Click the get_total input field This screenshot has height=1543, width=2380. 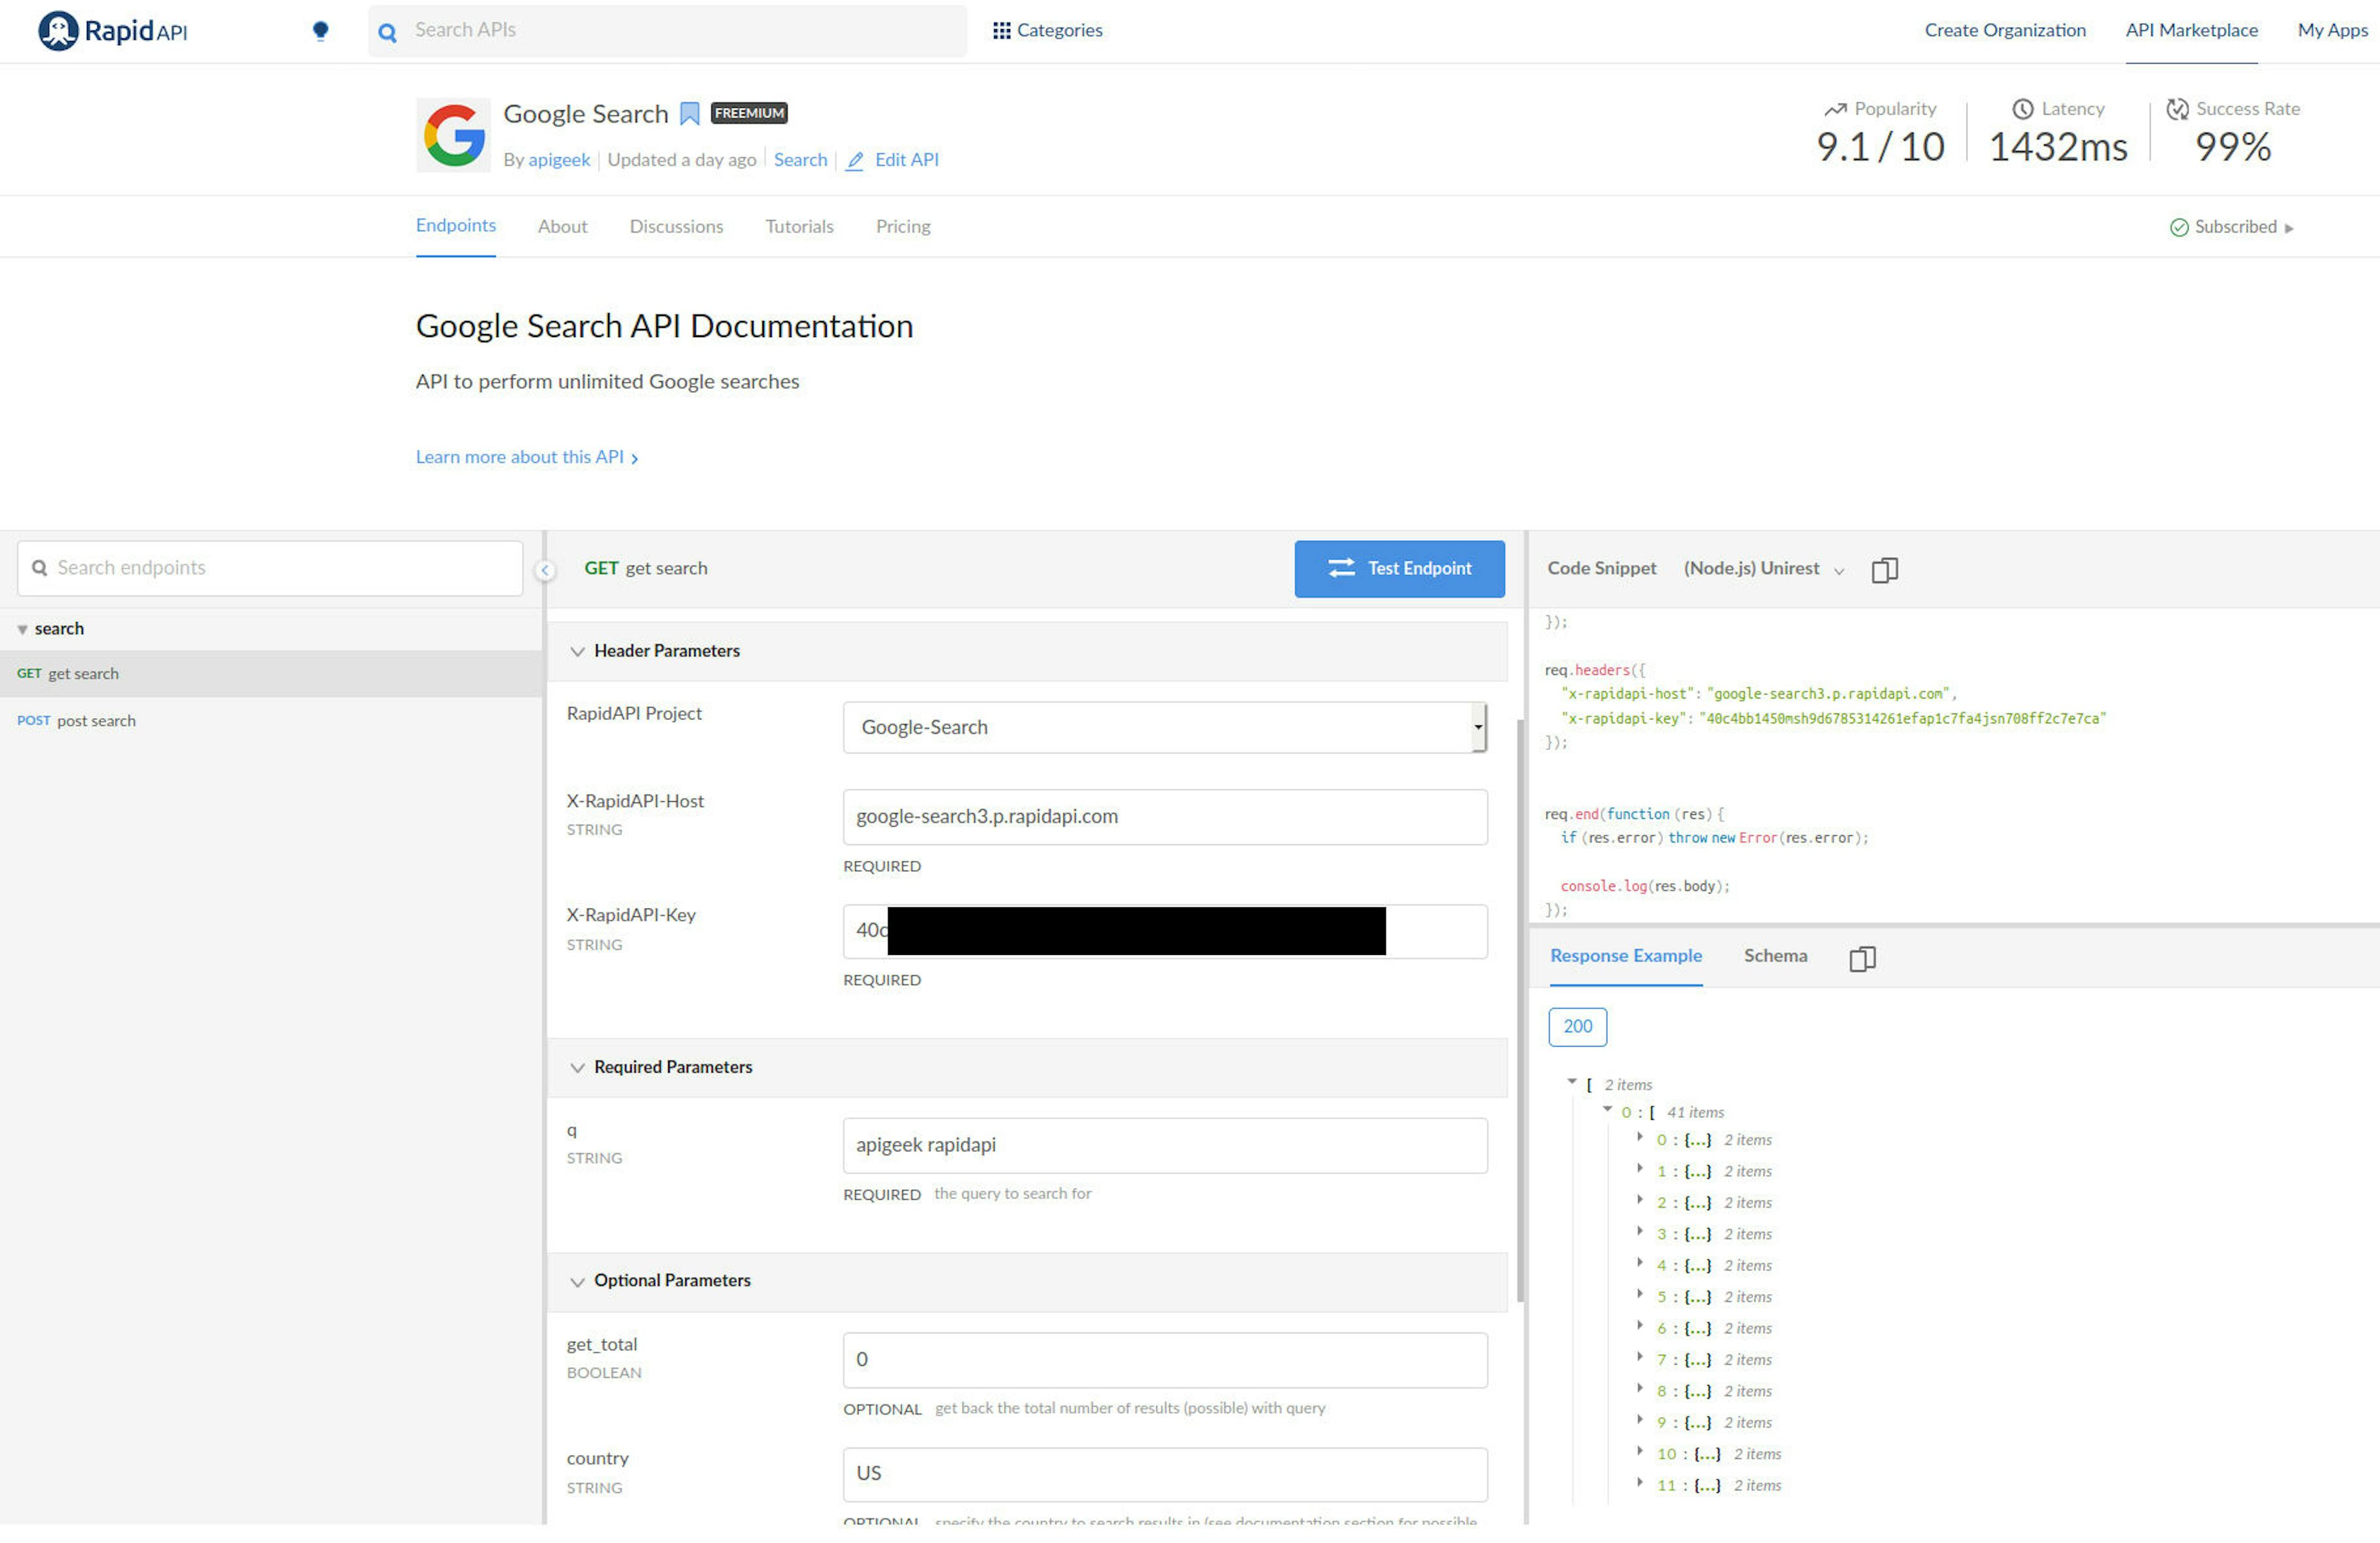[1165, 1361]
